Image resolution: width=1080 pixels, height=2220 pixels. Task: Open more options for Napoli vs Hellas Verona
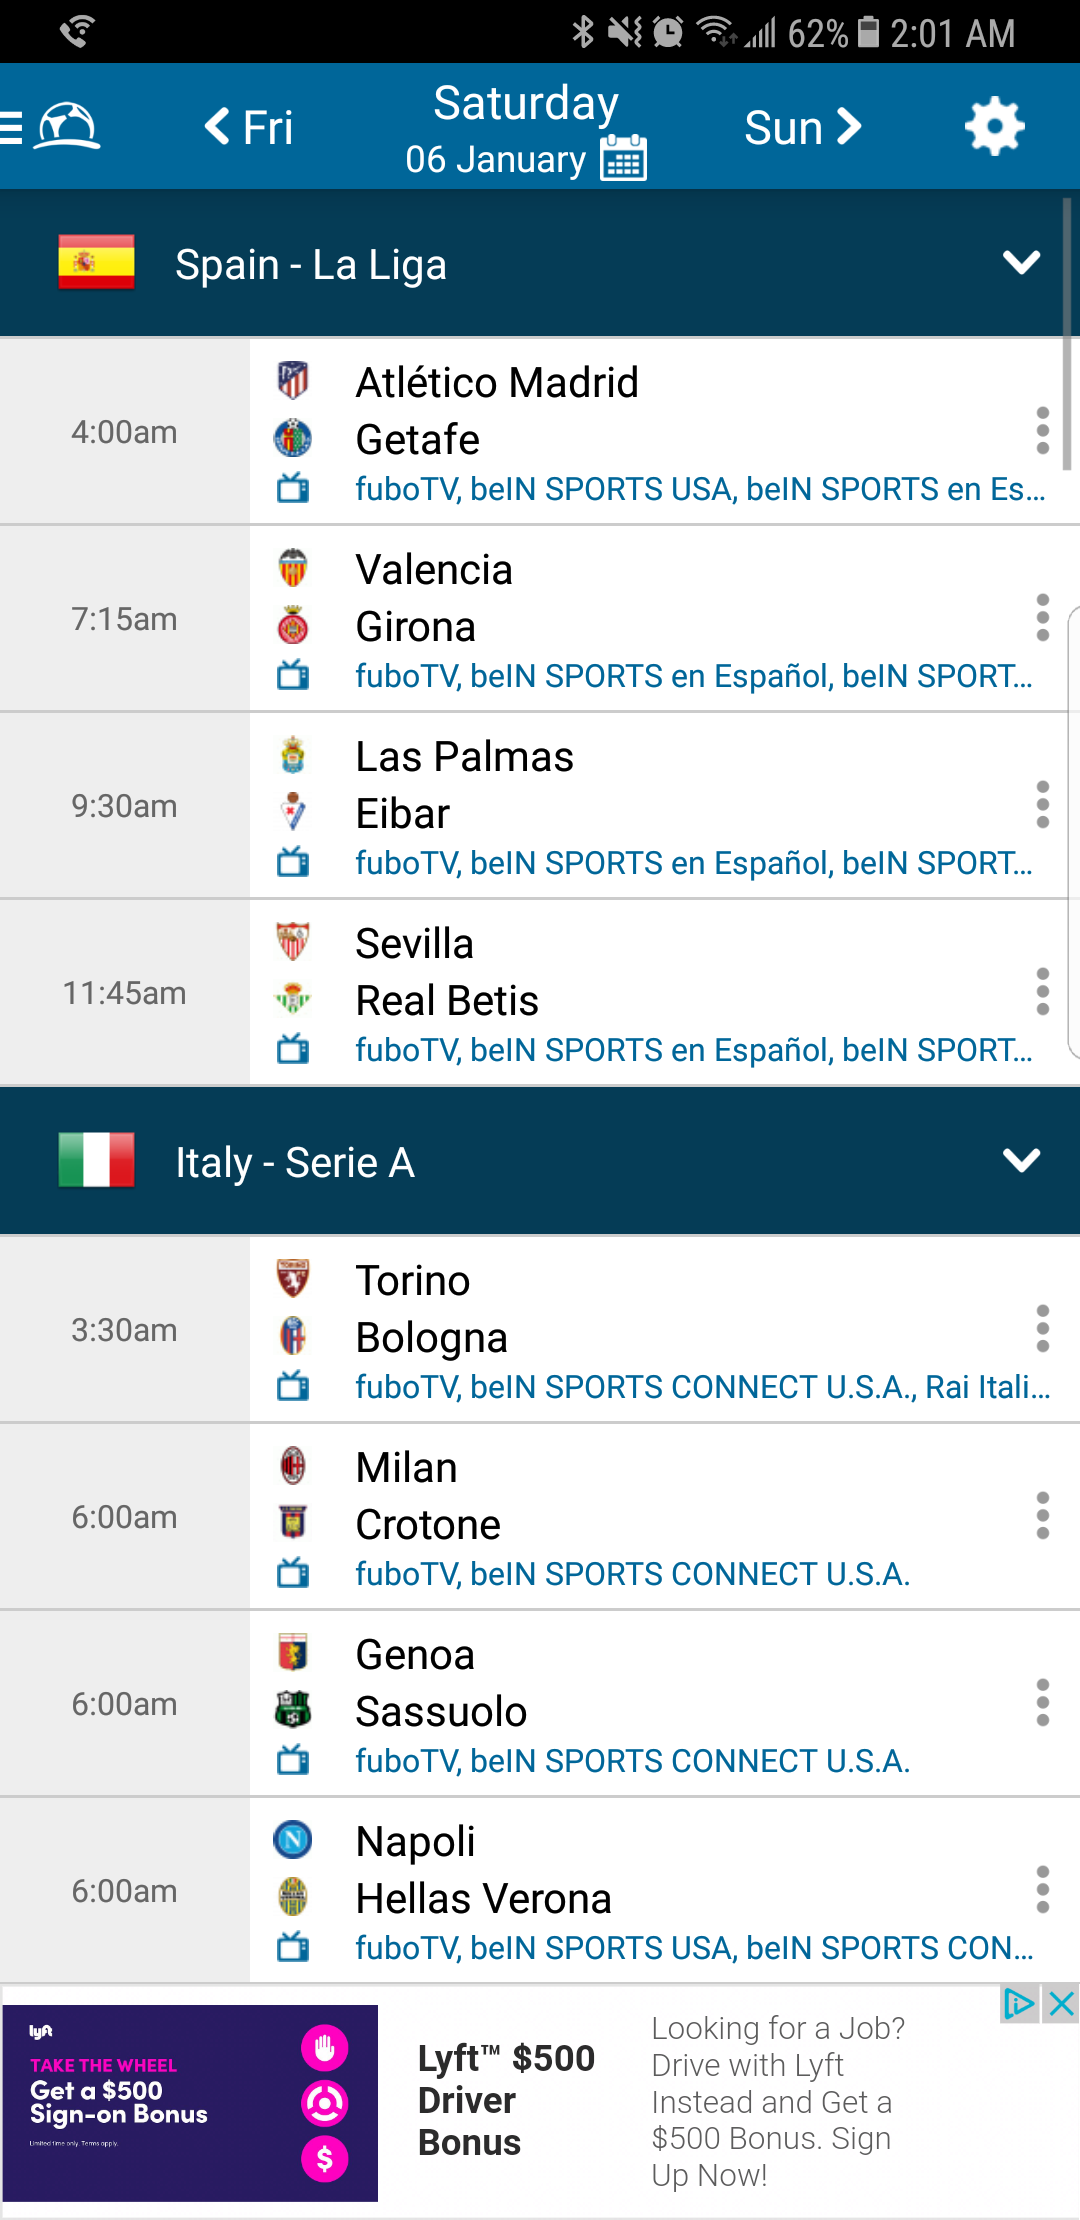1042,1890
